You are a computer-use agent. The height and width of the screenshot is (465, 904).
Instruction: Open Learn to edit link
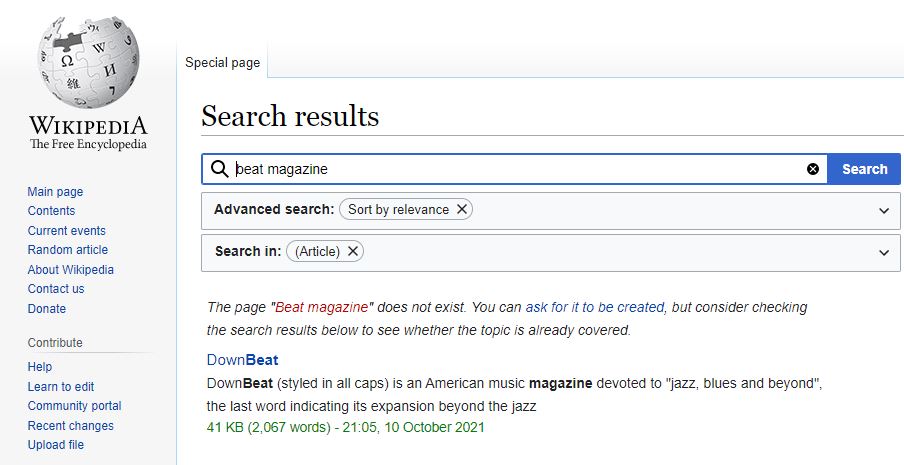[x=61, y=387]
